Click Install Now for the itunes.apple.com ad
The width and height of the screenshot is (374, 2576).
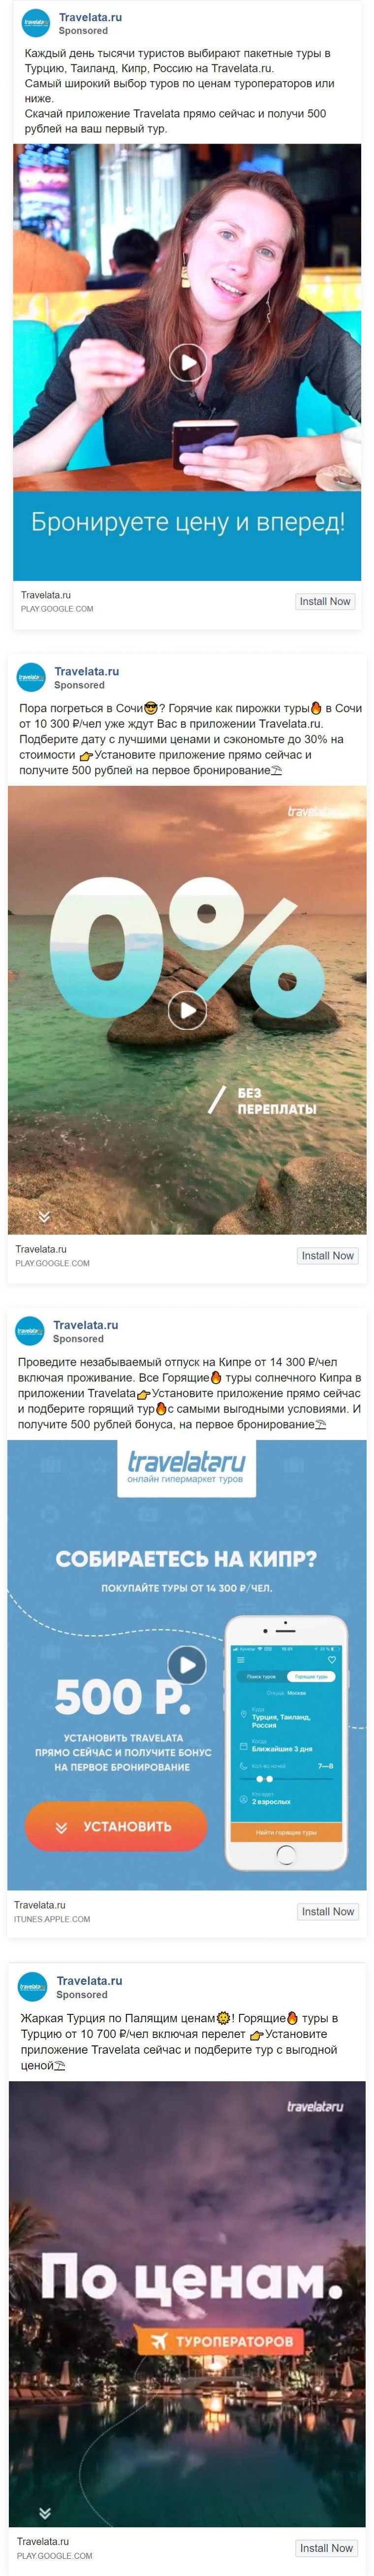tap(328, 1911)
